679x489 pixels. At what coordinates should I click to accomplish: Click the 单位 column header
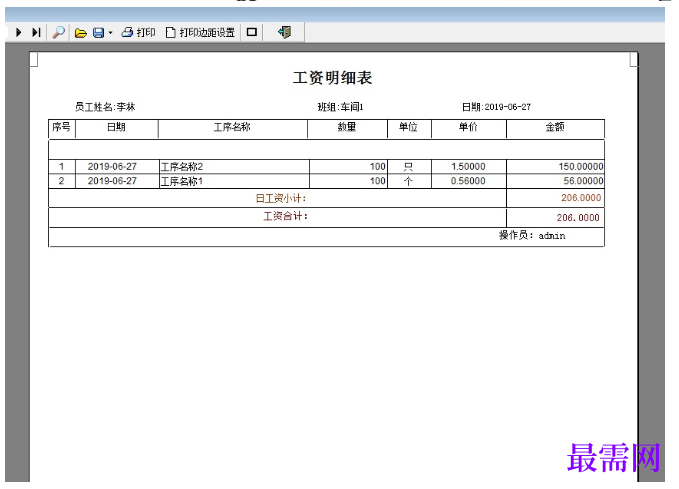[x=409, y=127]
